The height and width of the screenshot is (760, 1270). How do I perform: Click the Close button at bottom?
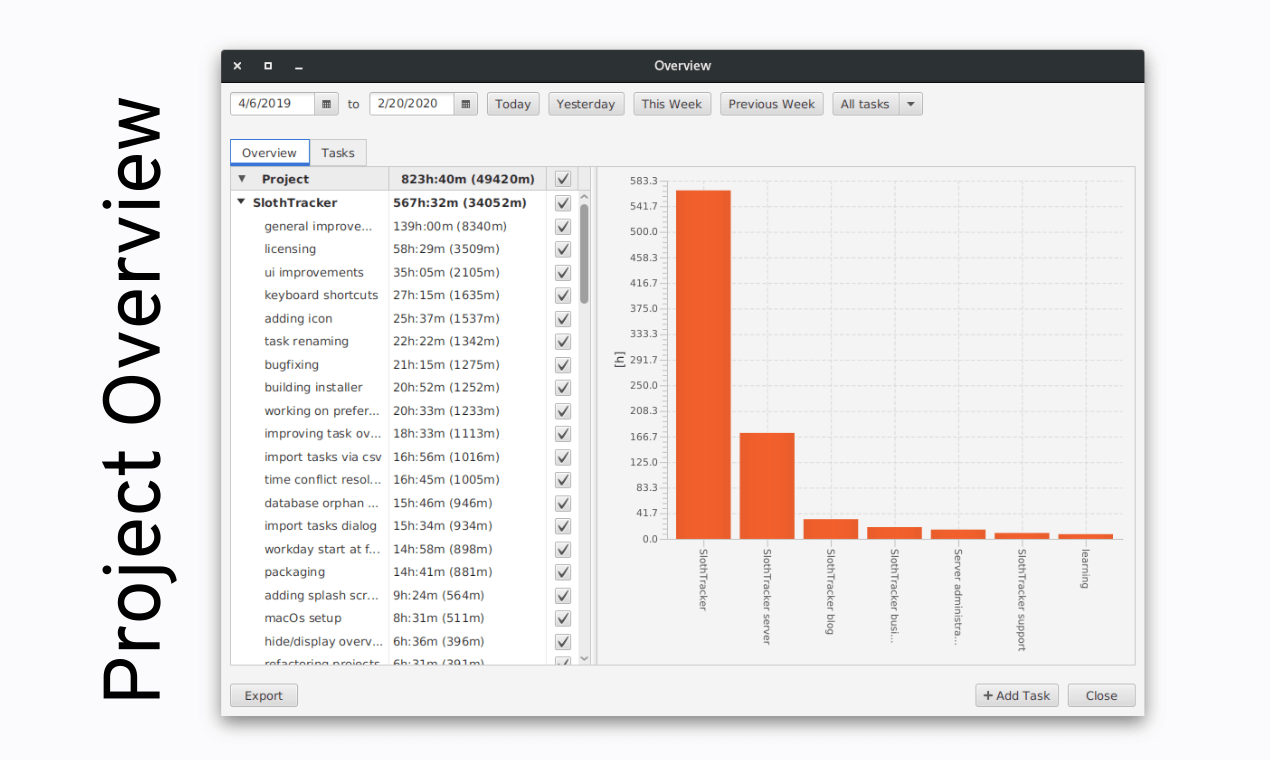[1101, 696]
